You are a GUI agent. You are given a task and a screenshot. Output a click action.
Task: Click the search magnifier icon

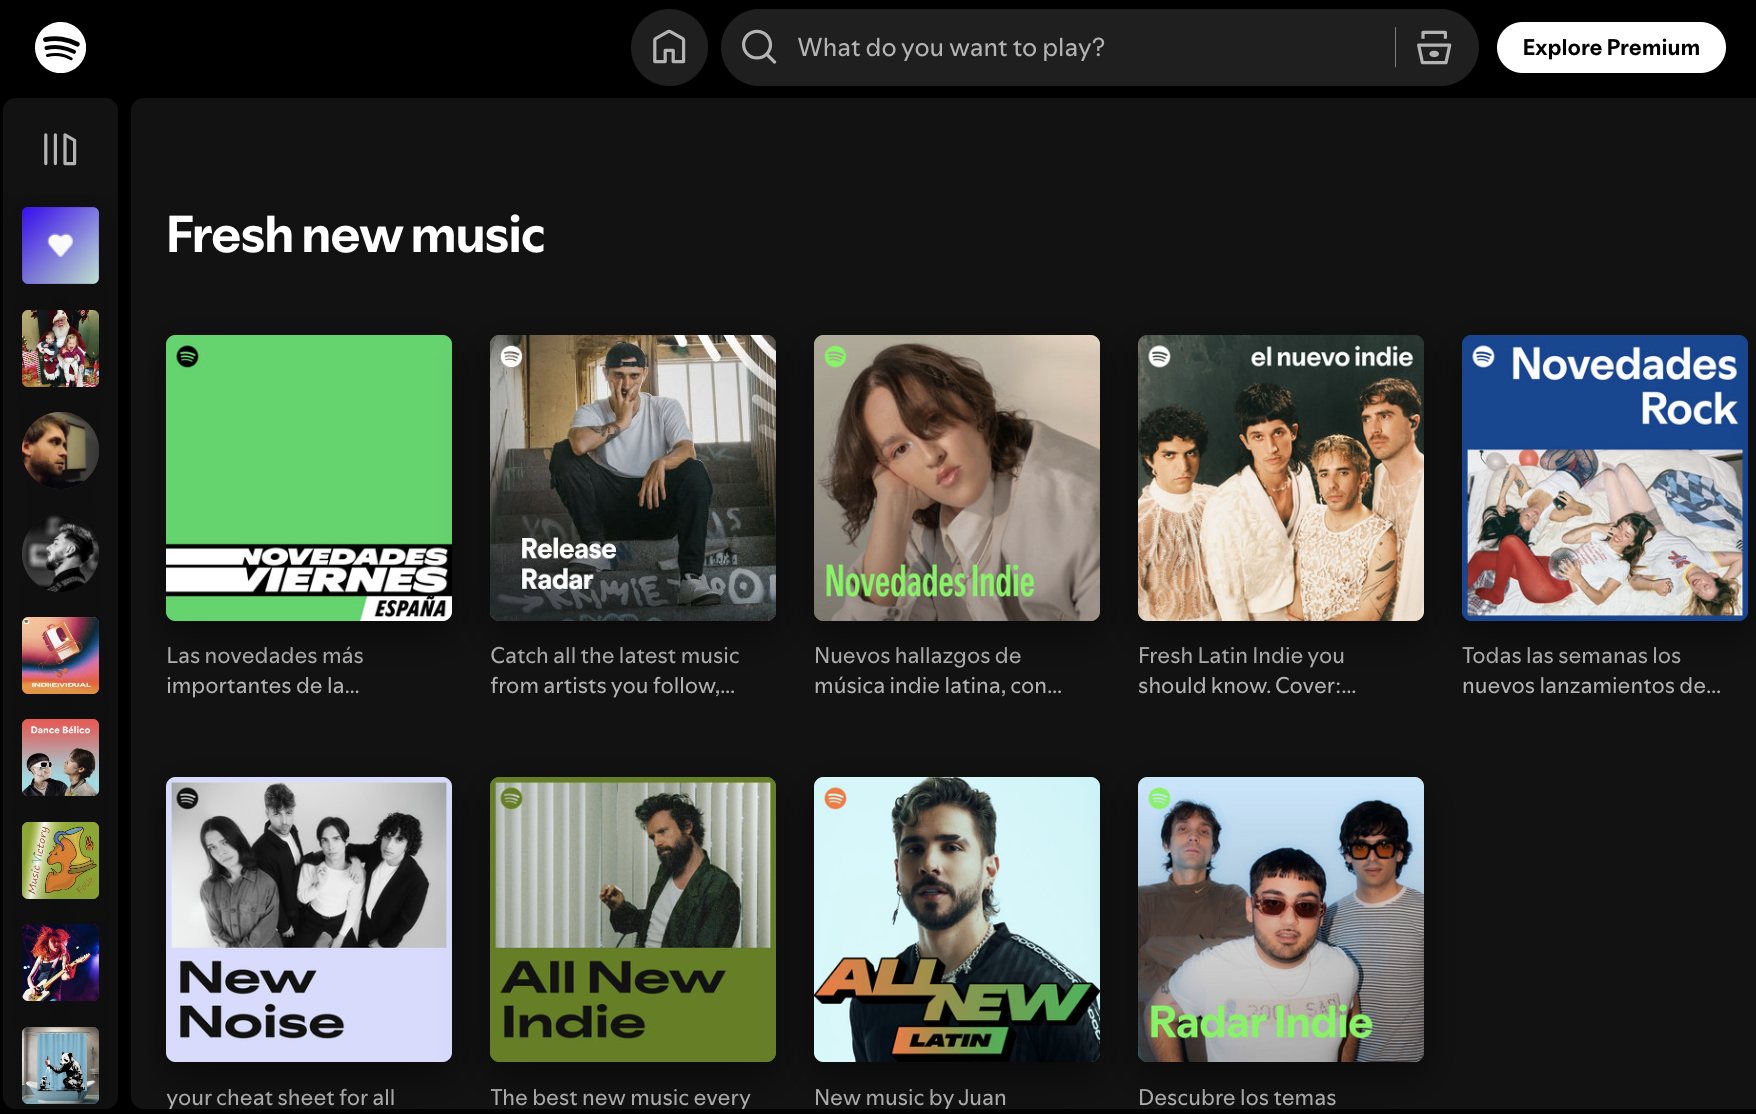759,47
